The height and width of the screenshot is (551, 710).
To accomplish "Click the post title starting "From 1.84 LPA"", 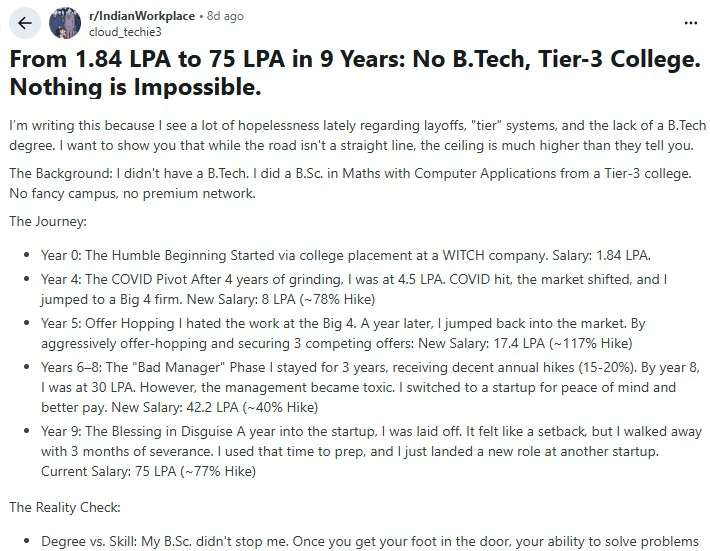I will [x=354, y=73].
